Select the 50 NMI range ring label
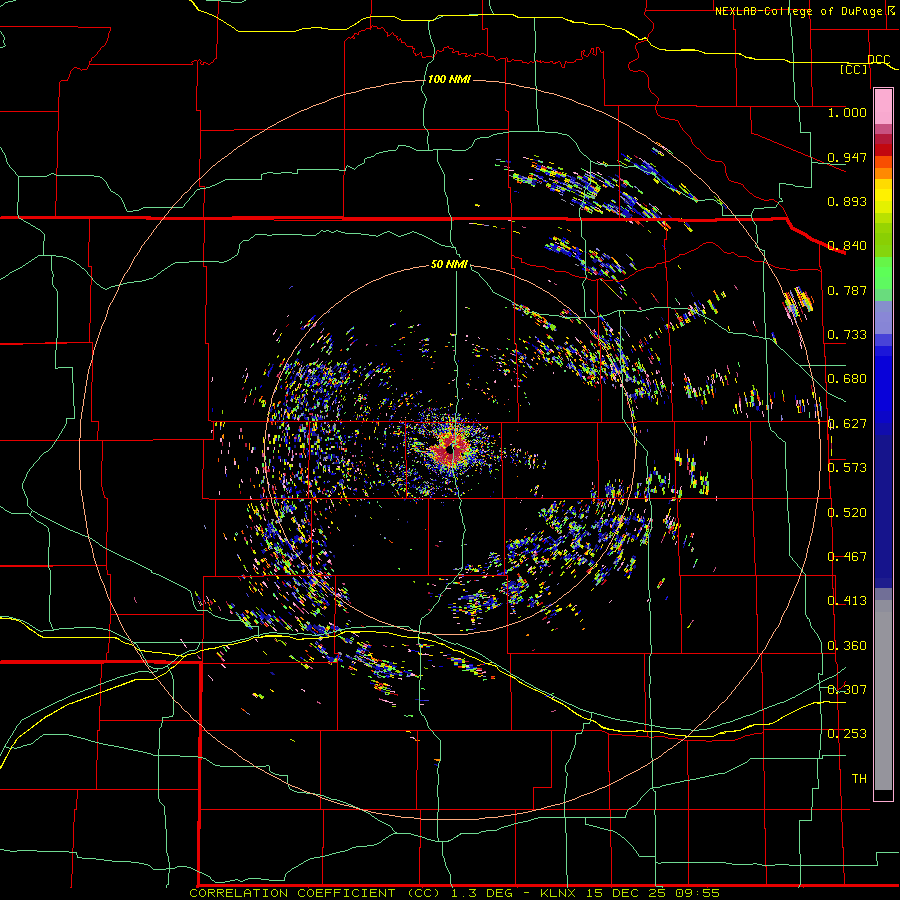Viewport: 900px width, 900px height. 449,264
